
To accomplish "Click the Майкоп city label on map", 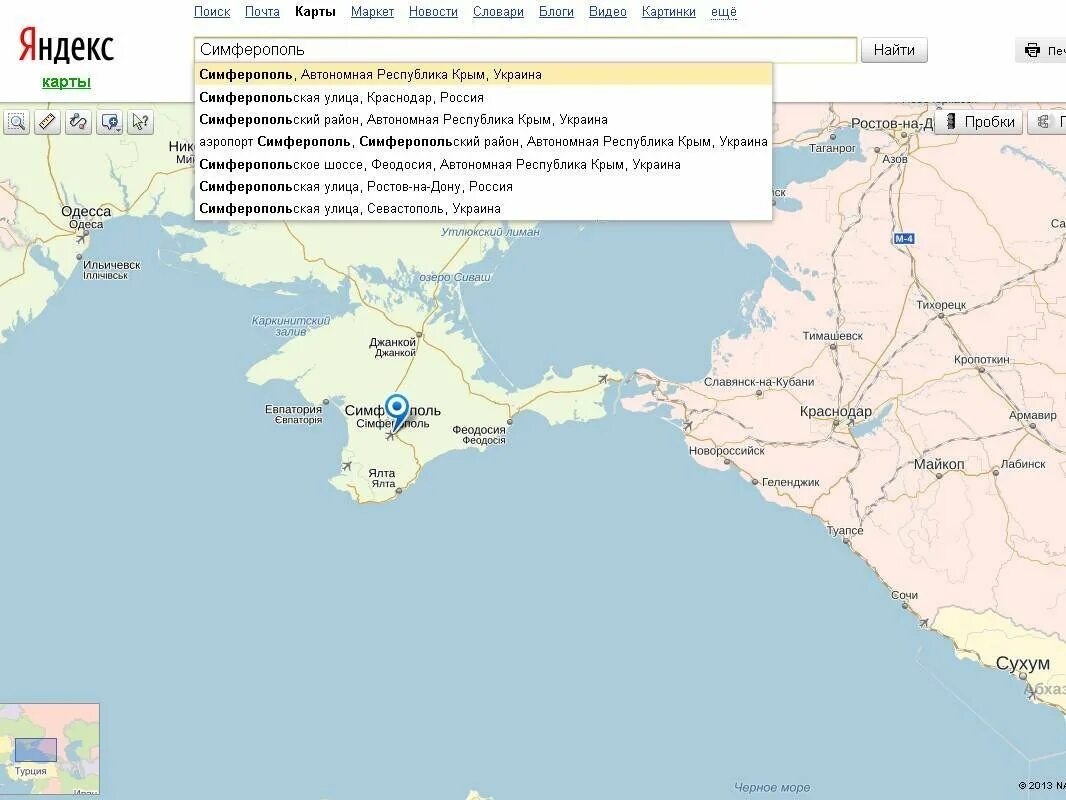I will 939,464.
